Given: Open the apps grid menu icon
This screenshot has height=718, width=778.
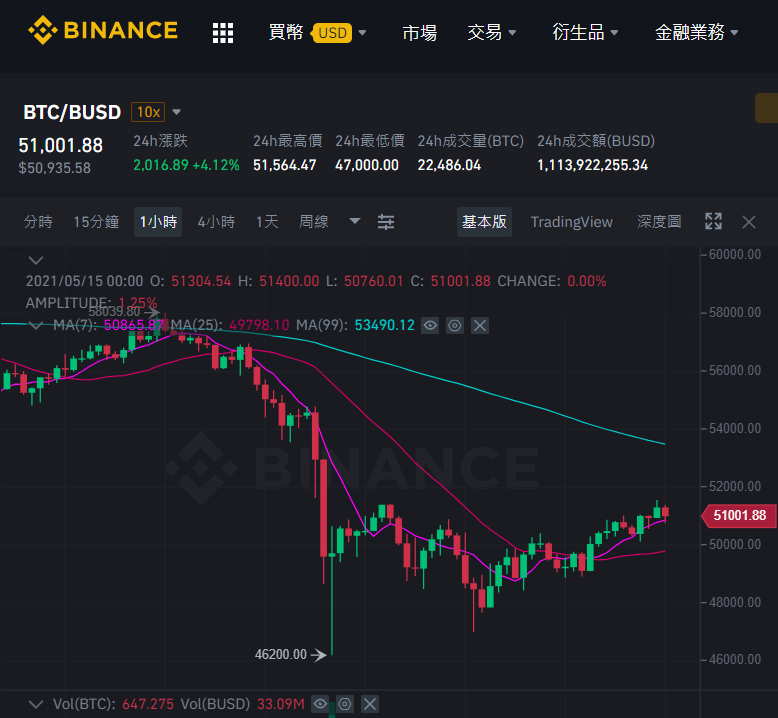Looking at the screenshot, I should (223, 33).
